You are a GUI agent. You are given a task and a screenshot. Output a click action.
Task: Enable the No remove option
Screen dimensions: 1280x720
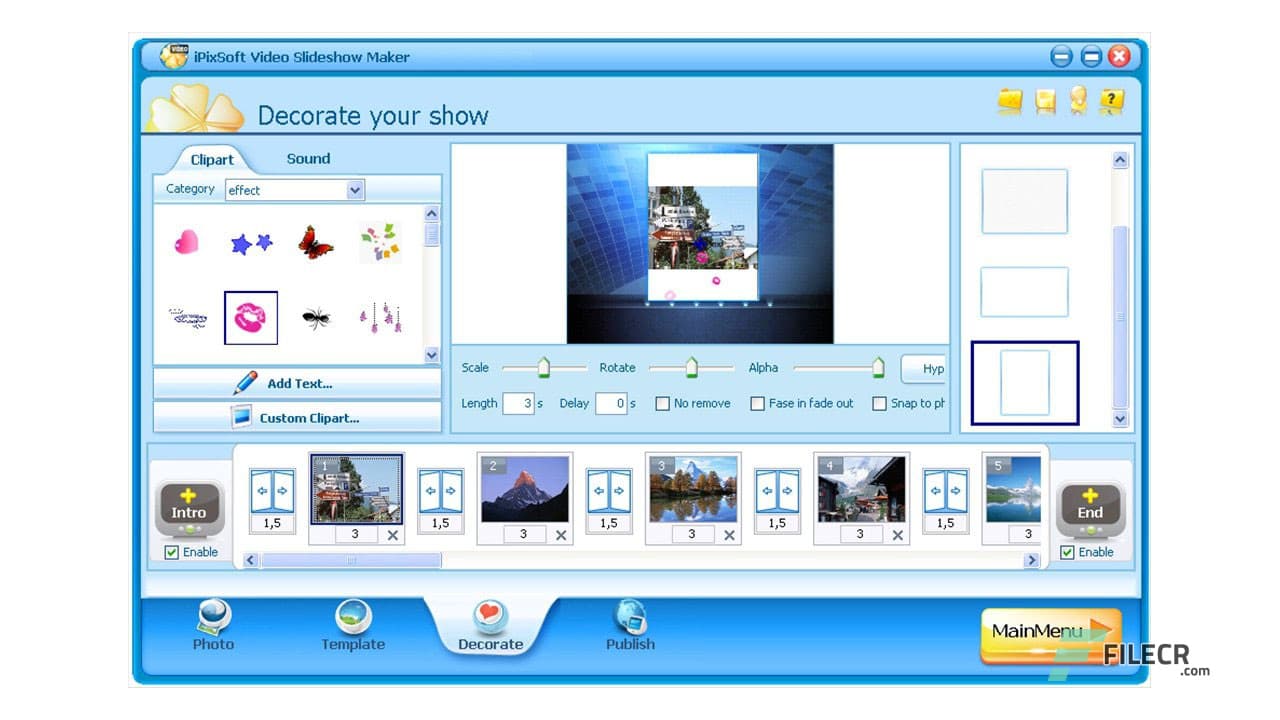662,403
